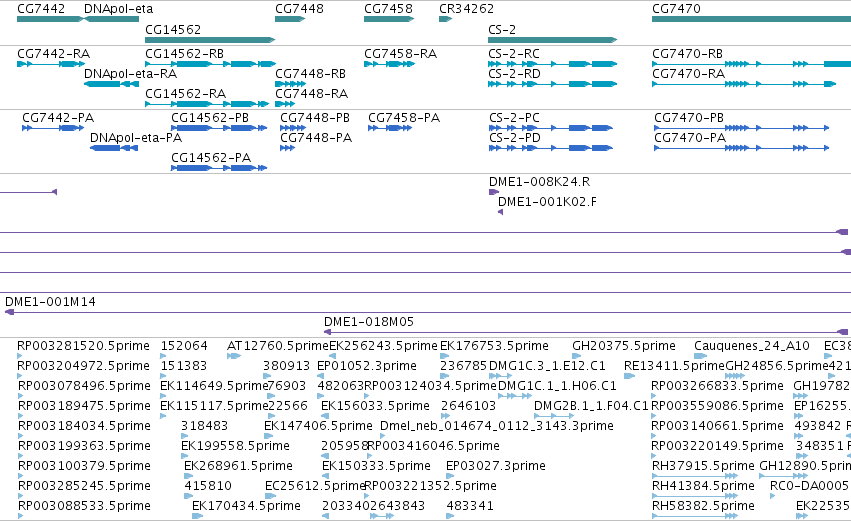
Task: Click EST GH20375.5prime
Action: tap(624, 346)
